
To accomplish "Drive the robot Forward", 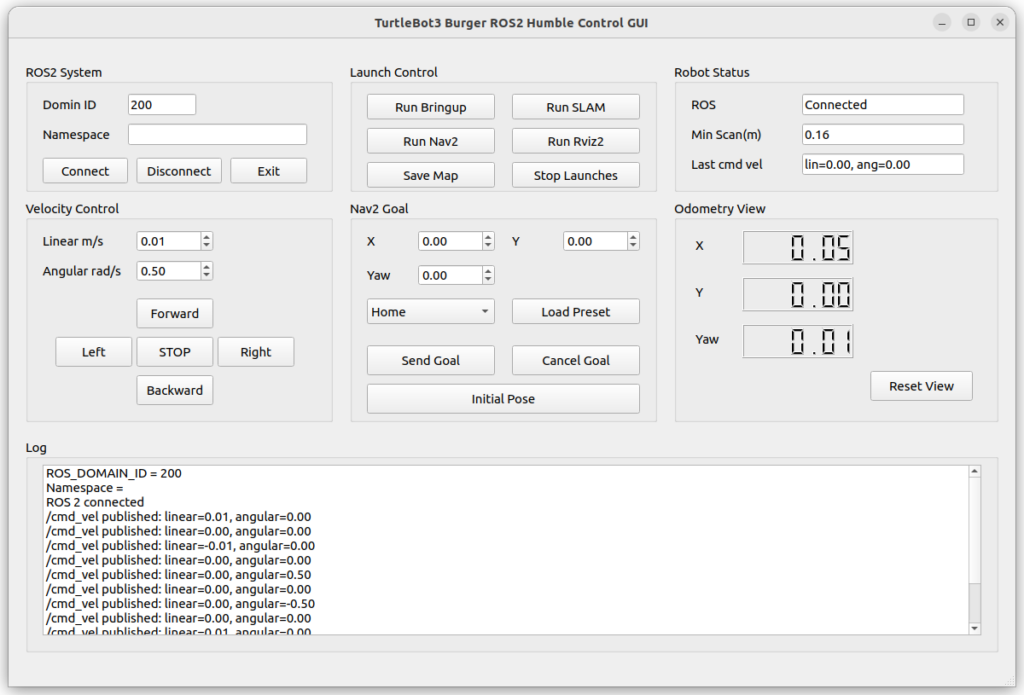I will click(x=174, y=314).
